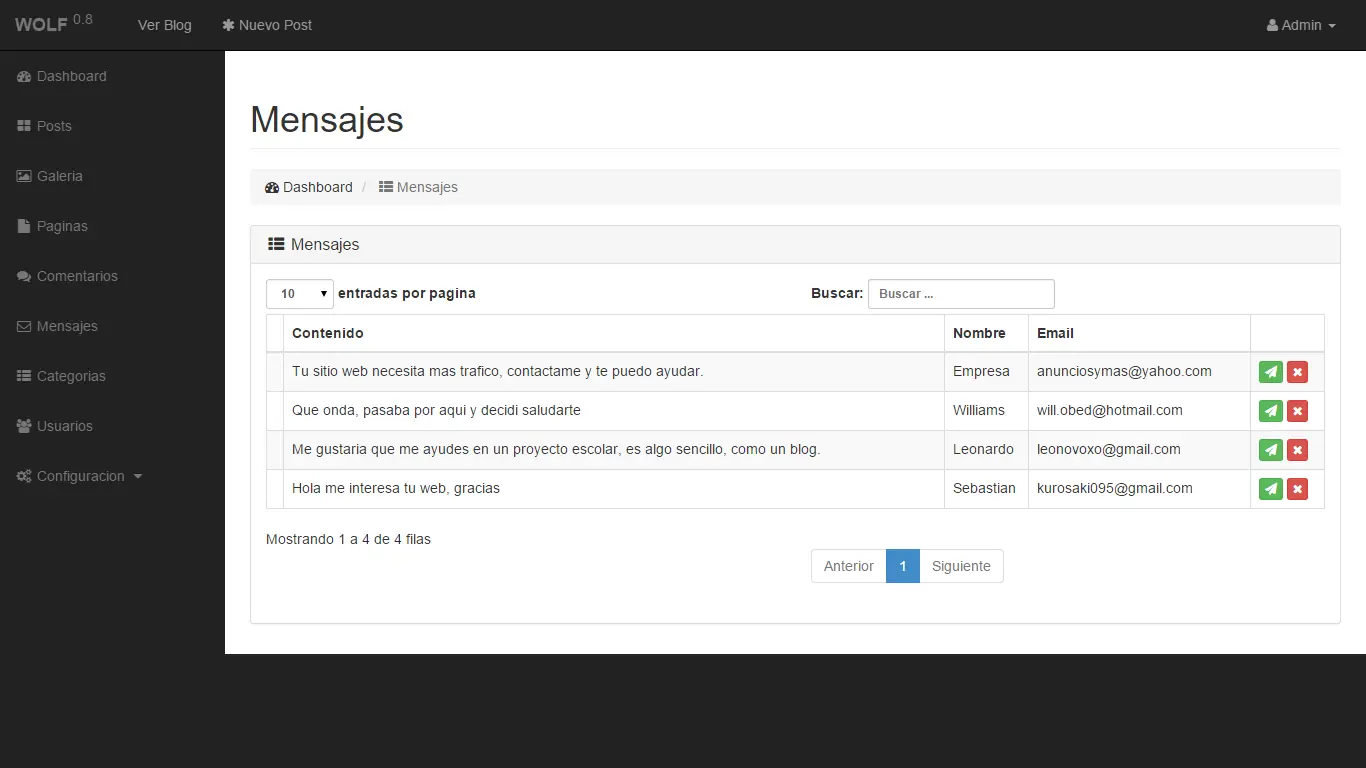Open Paginas in the sidebar
Image resolution: width=1366 pixels, height=768 pixels.
[x=62, y=226]
